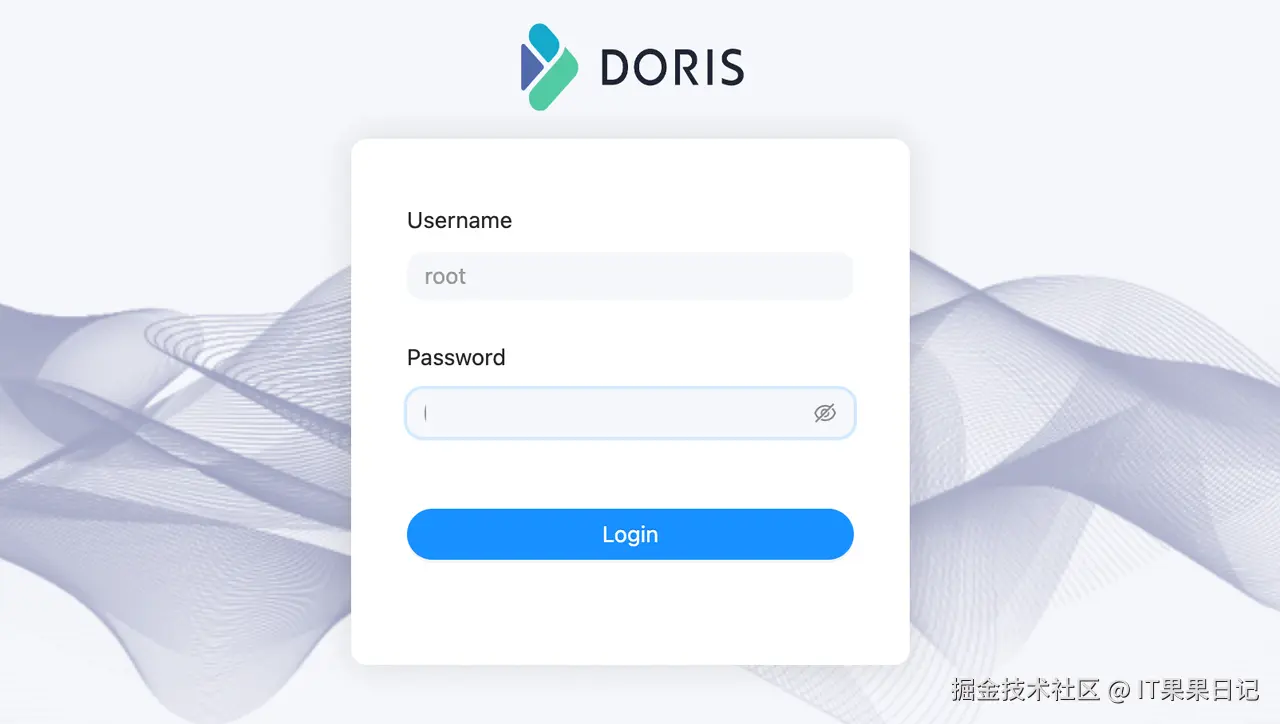Click the blue Login button
This screenshot has width=1280, height=724.
(630, 534)
